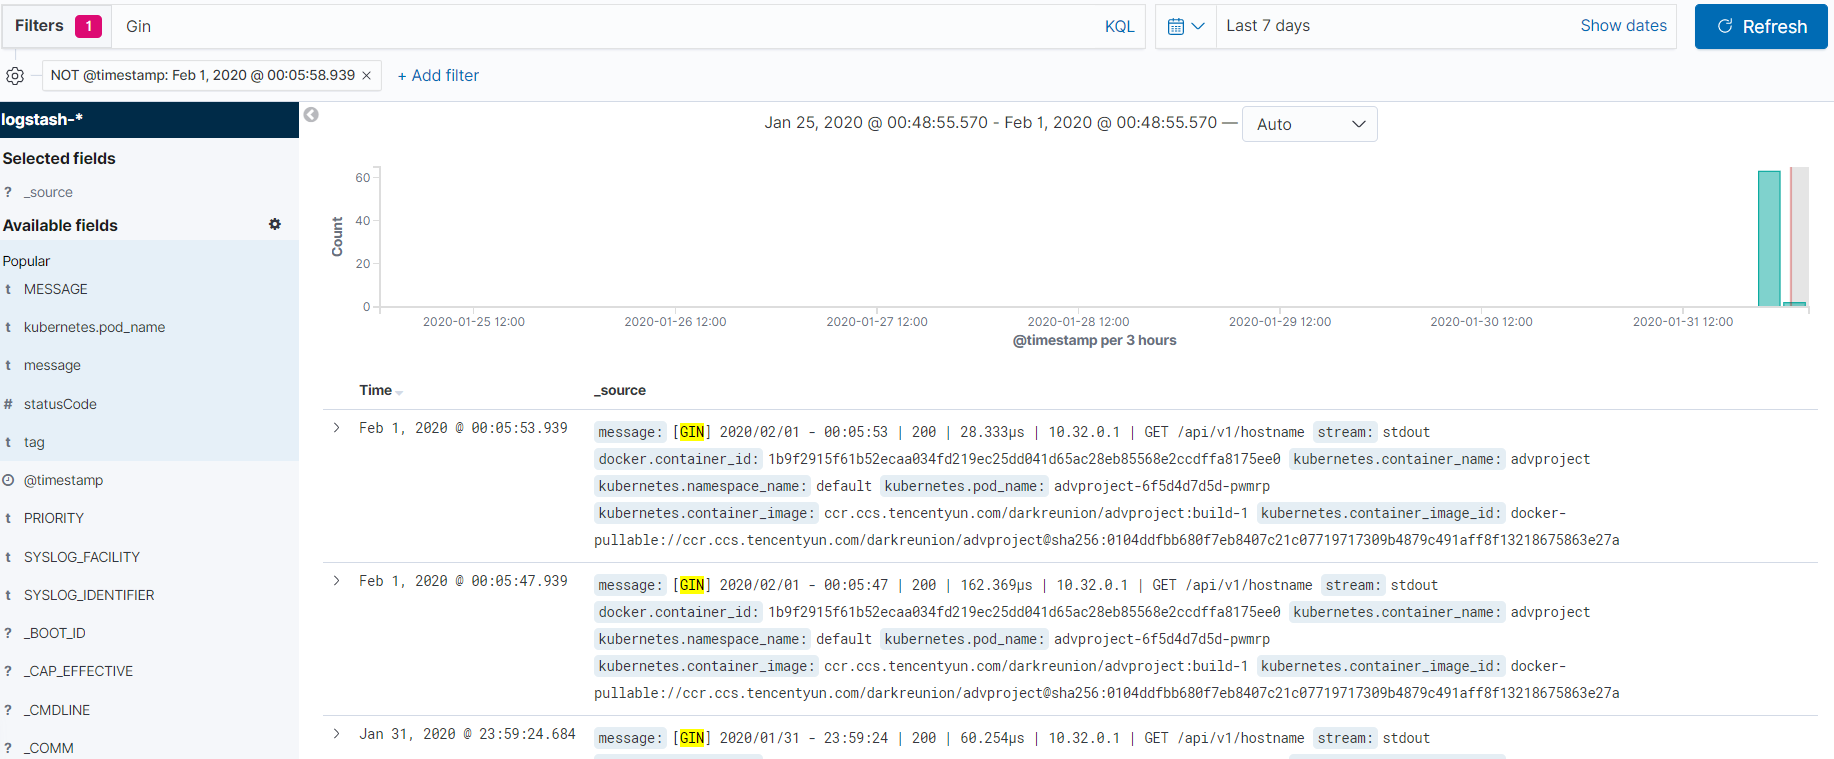Click the Refresh button
Image resolution: width=1834 pixels, height=759 pixels.
1761,26
